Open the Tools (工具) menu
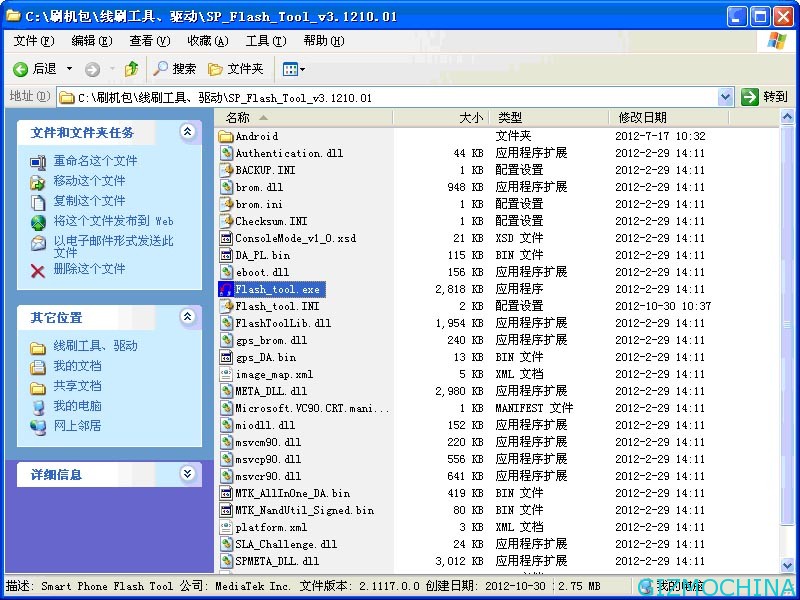The height and width of the screenshot is (600, 800). 266,41
